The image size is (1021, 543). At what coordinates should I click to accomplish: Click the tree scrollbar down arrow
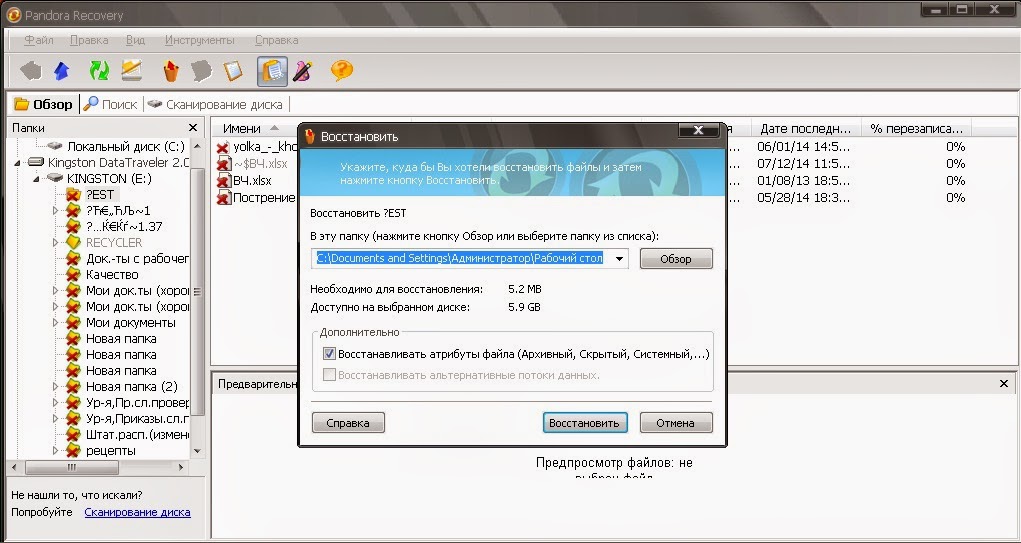point(198,451)
